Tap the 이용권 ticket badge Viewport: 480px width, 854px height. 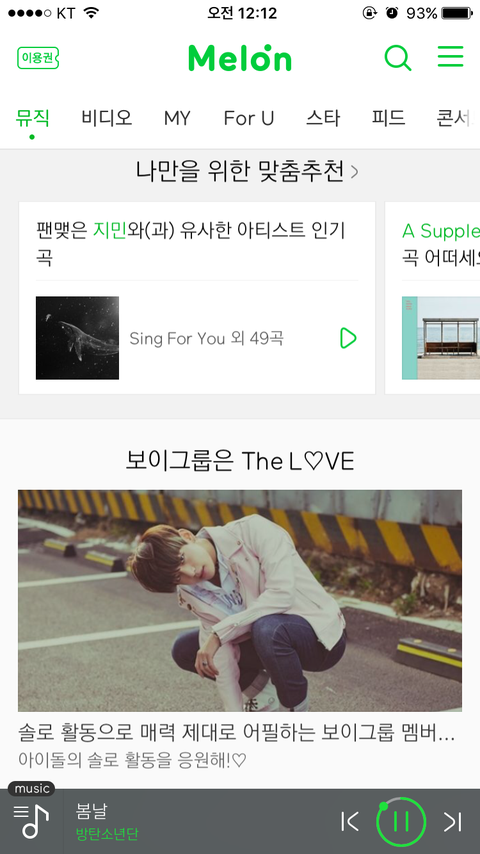tap(38, 58)
